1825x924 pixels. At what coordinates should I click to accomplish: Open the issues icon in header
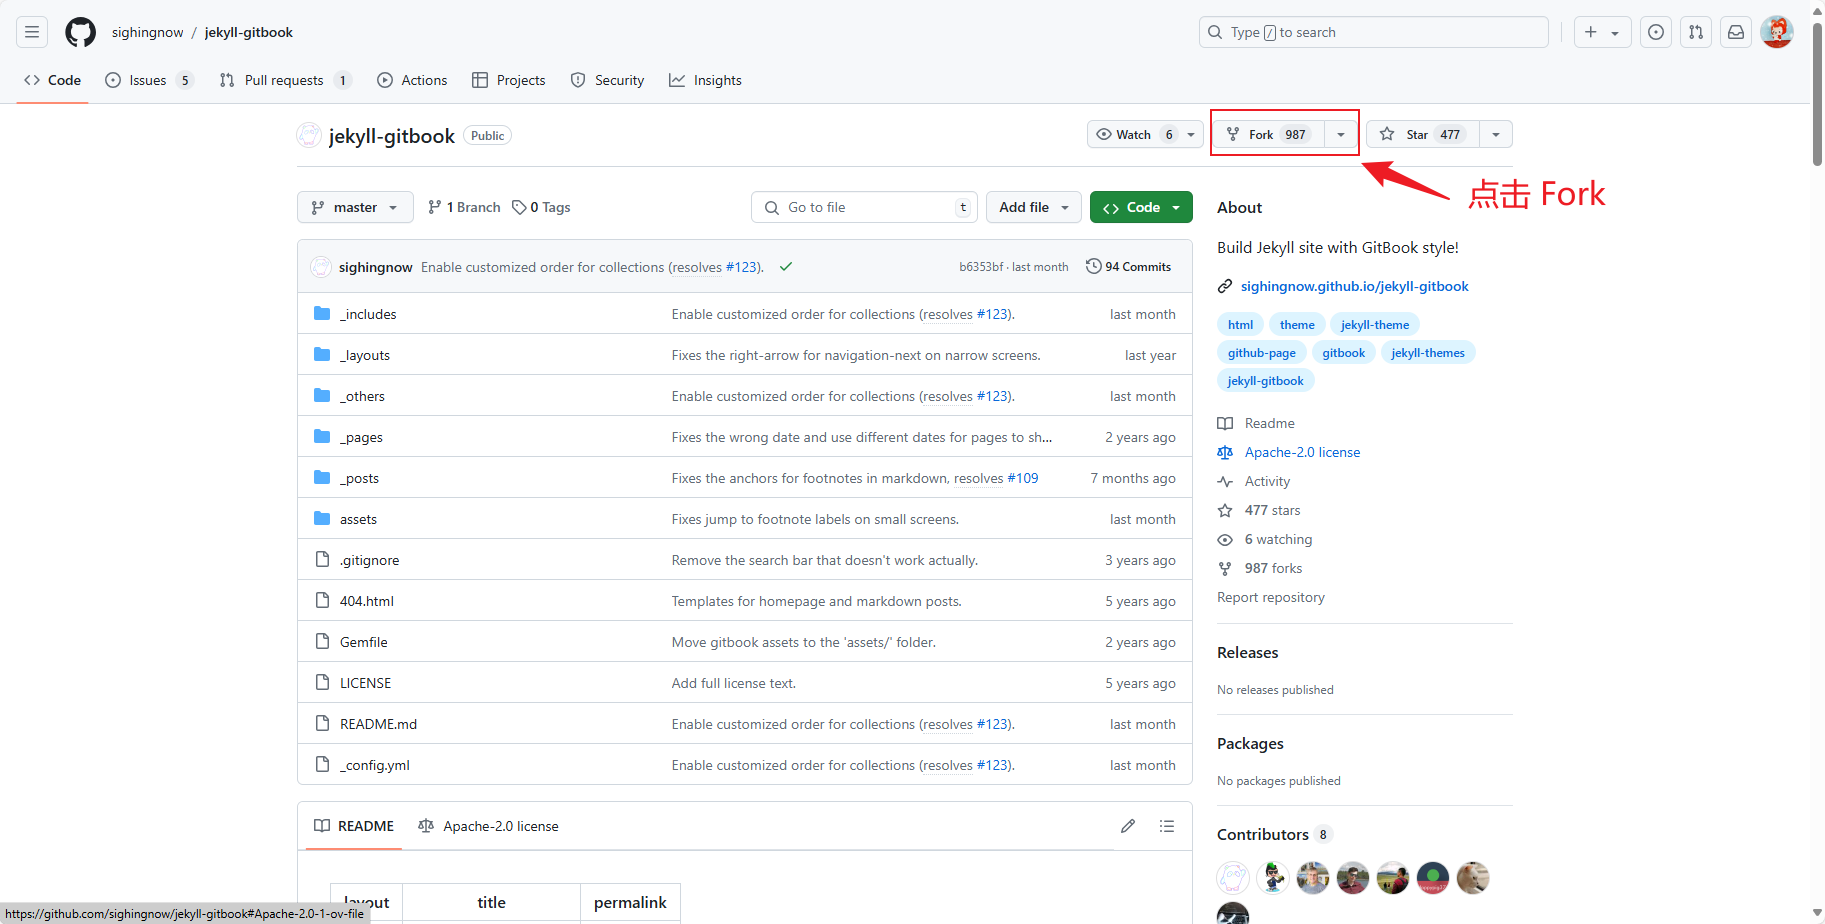tap(1656, 32)
